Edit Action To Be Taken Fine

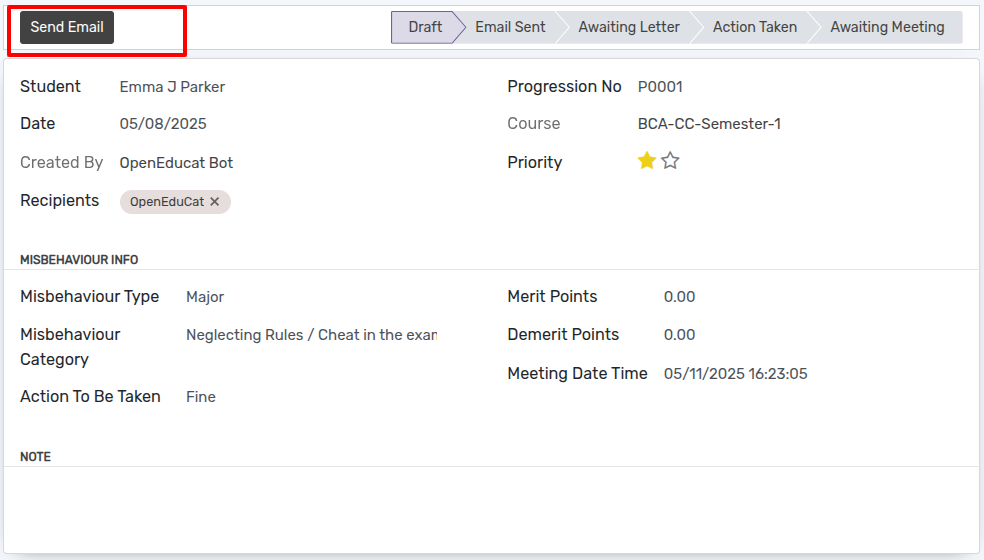pos(201,397)
